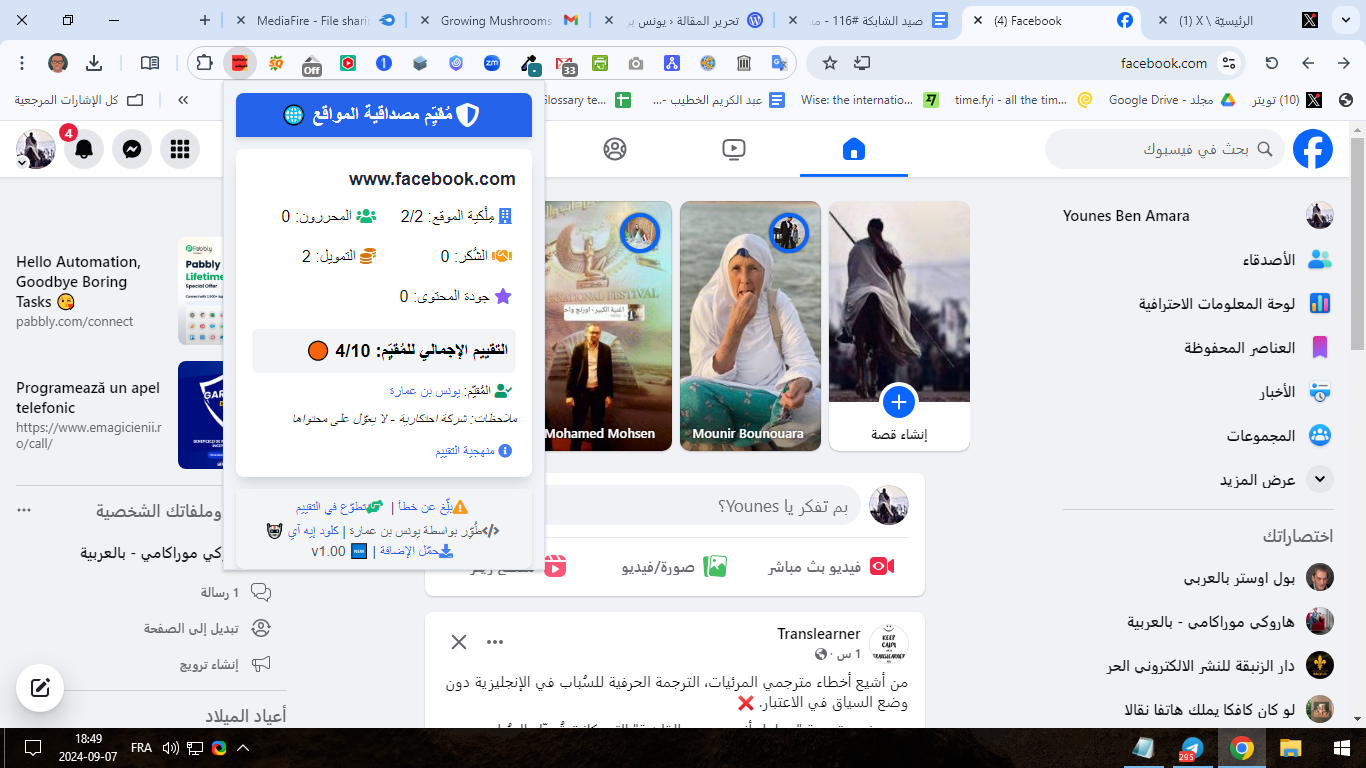This screenshot has width=1366, height=768.
Task: Click the Watch video icon in Facebook navigation
Action: tap(733, 148)
